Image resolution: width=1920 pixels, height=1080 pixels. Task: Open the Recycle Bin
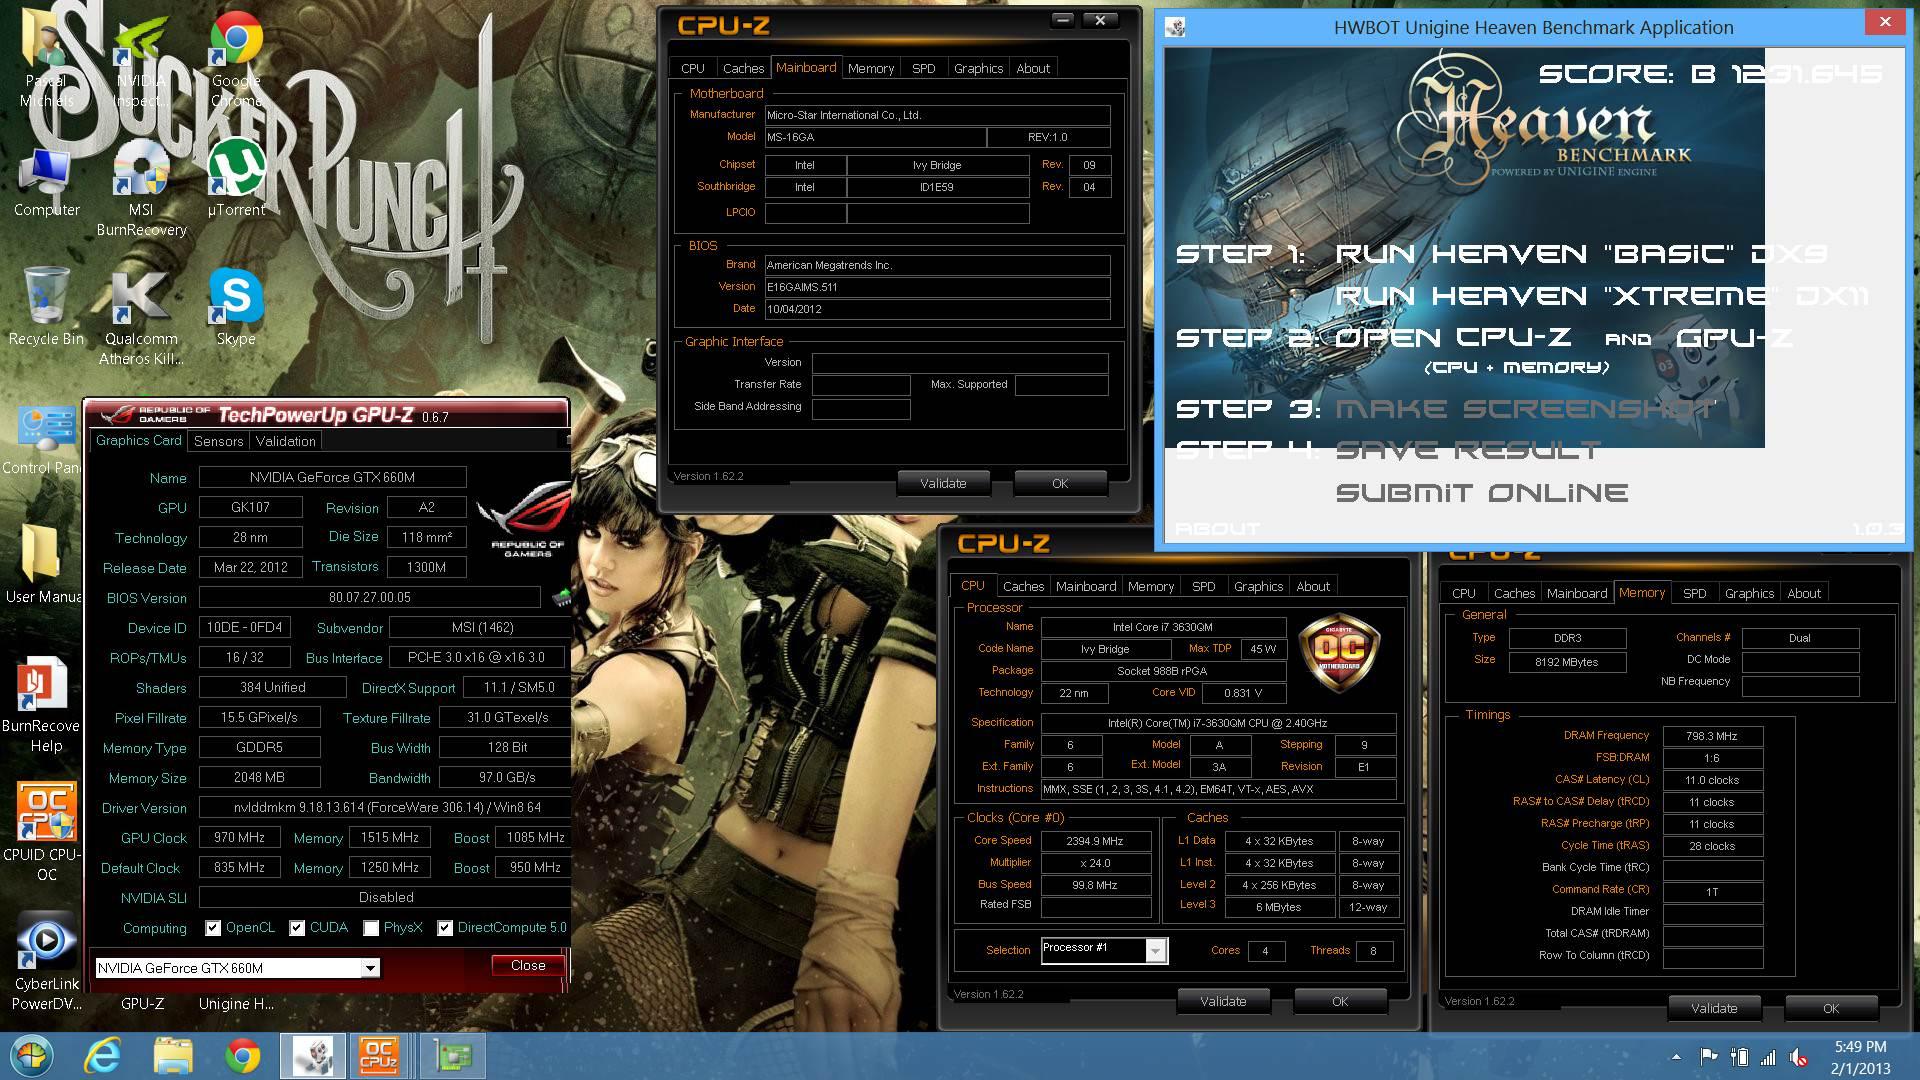coord(46,308)
